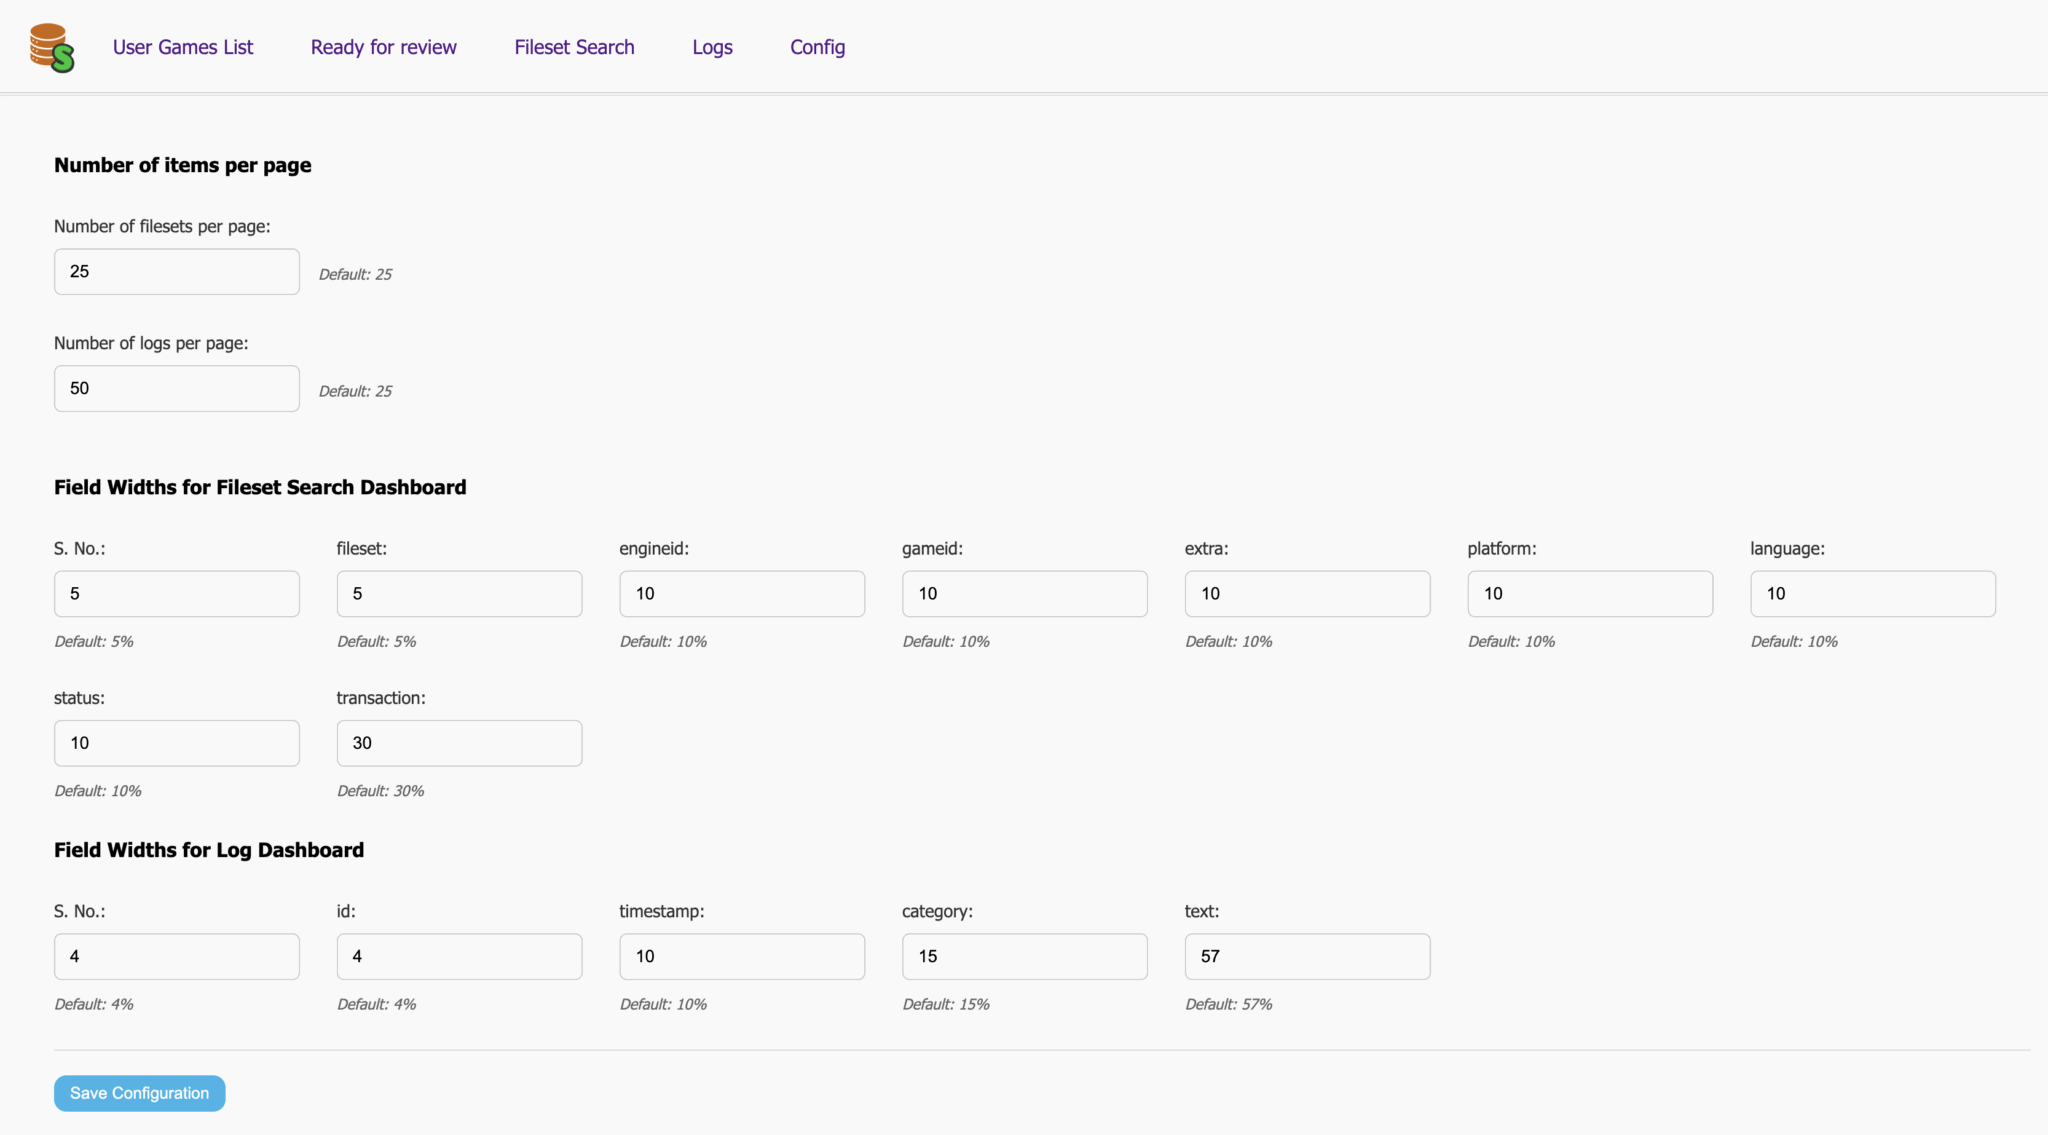Open the User Games List page
The image size is (2048, 1135).
[x=183, y=47]
